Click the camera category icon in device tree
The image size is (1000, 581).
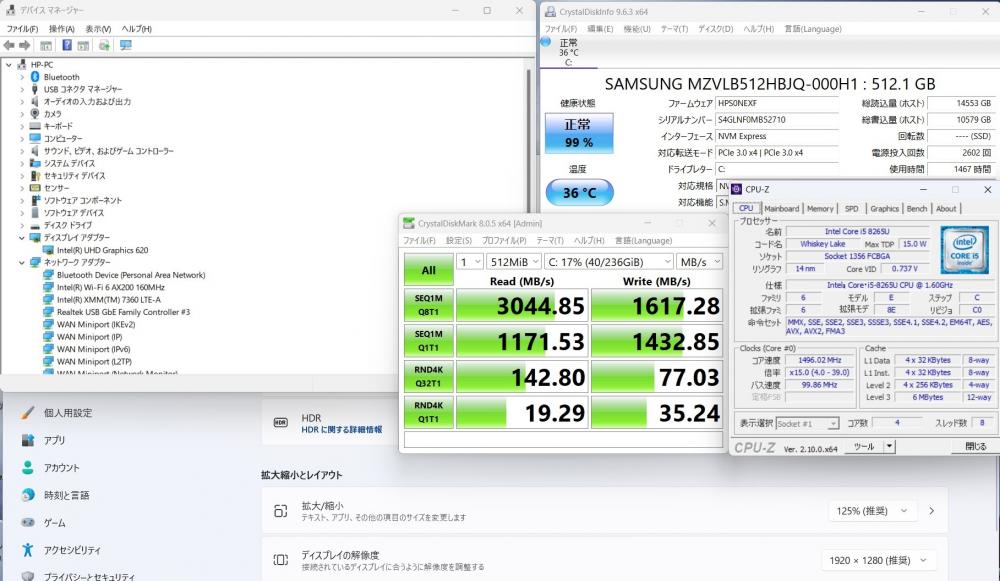coord(35,114)
